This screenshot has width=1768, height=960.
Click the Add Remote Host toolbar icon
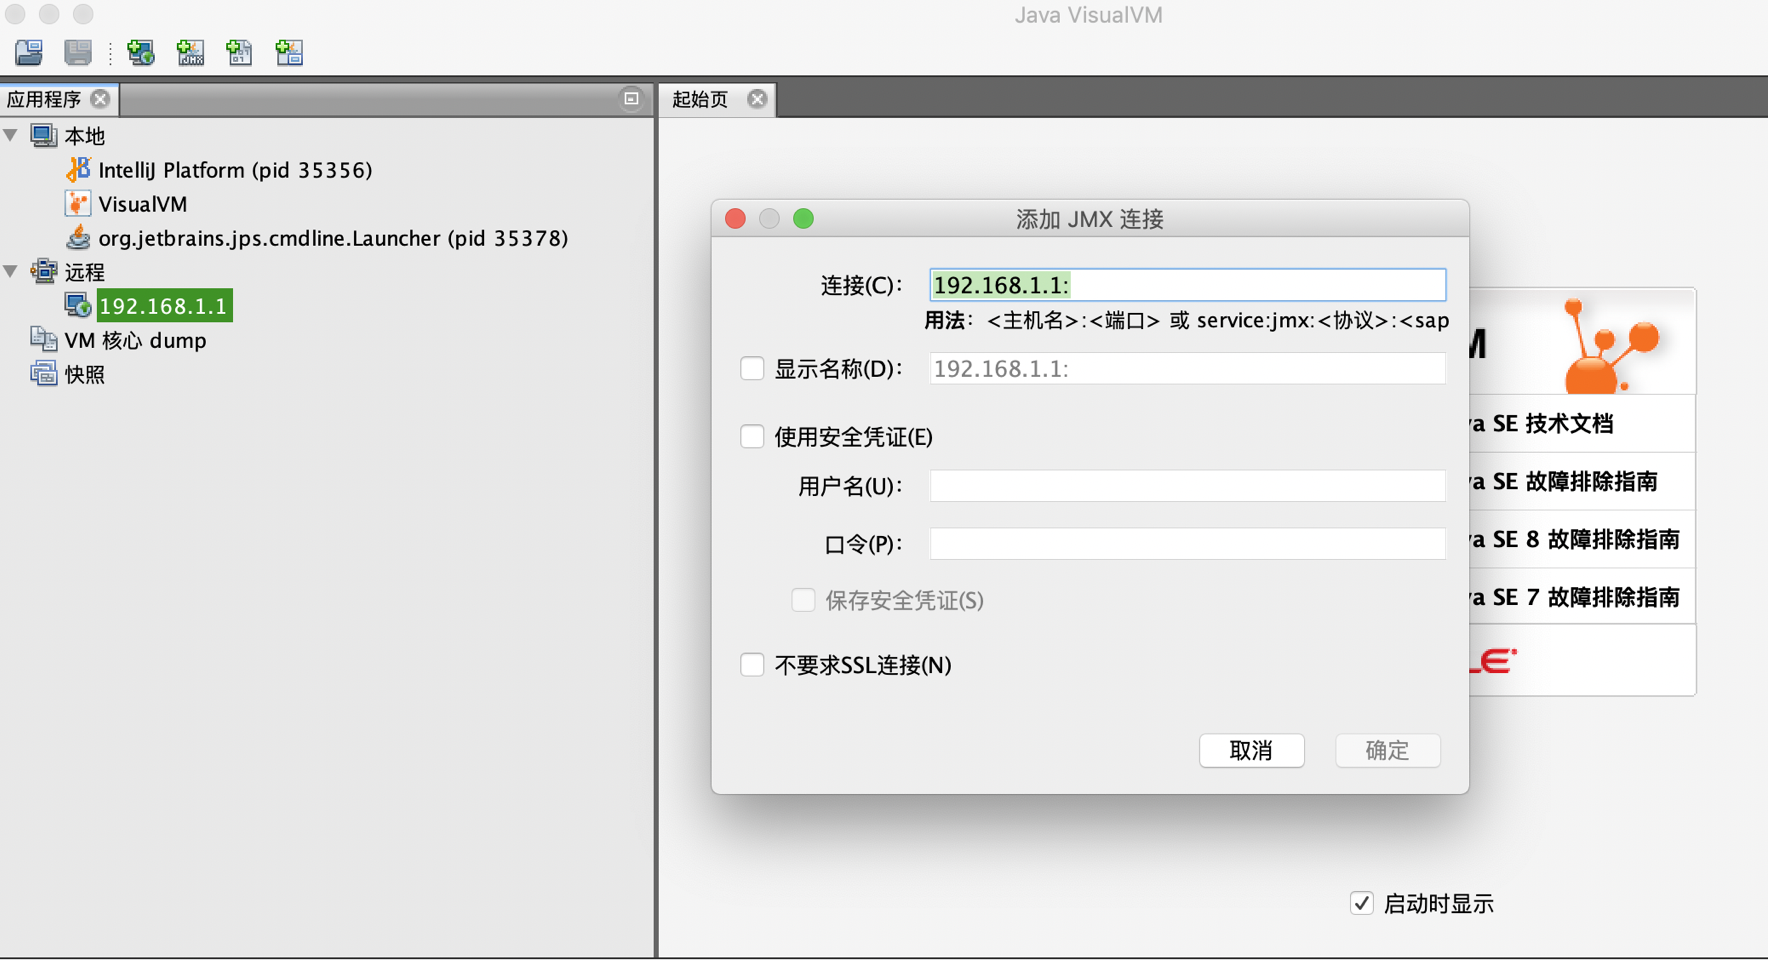point(140,52)
